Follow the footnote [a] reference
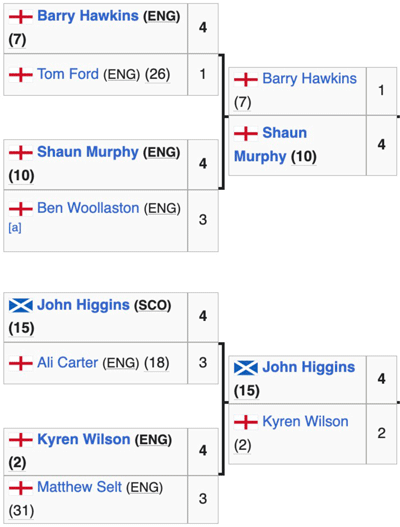 15,228
